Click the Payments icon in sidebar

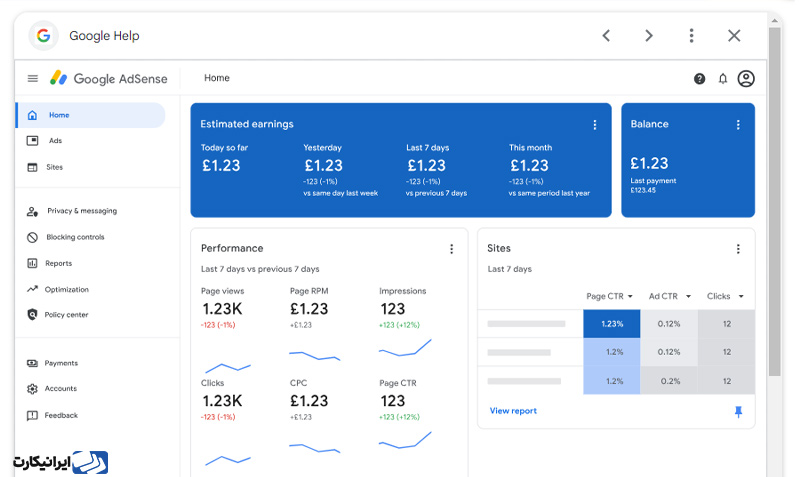(x=32, y=363)
